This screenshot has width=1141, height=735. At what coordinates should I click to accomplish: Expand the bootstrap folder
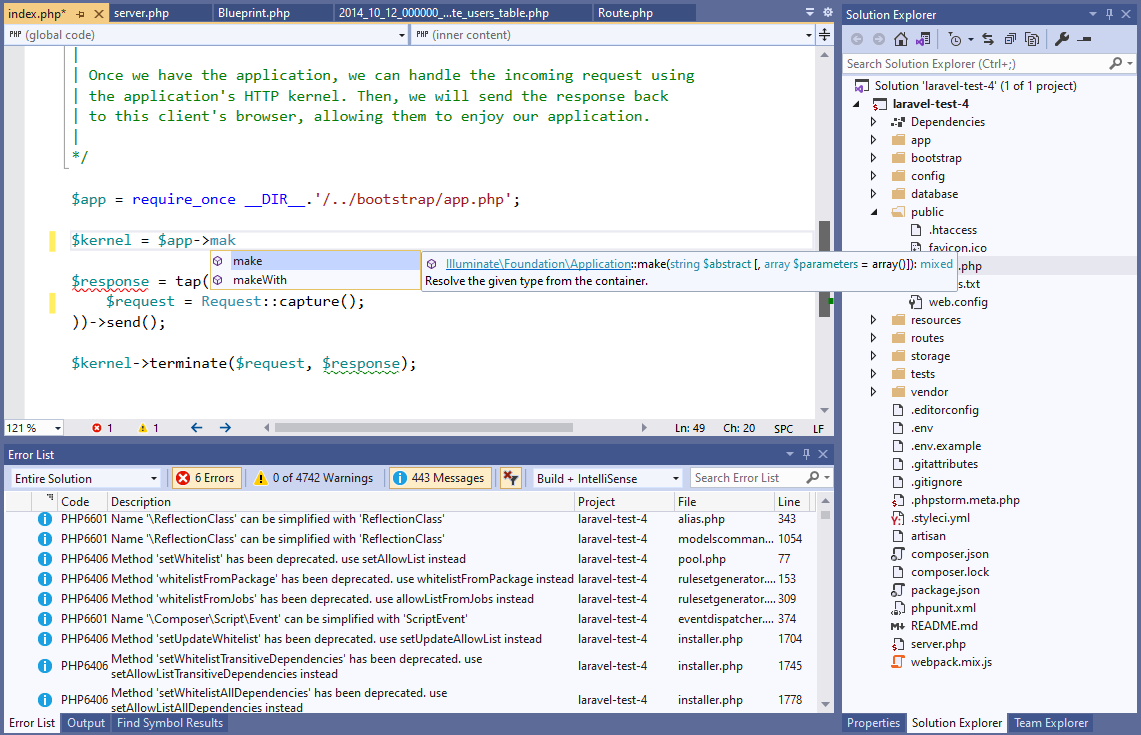click(x=874, y=158)
